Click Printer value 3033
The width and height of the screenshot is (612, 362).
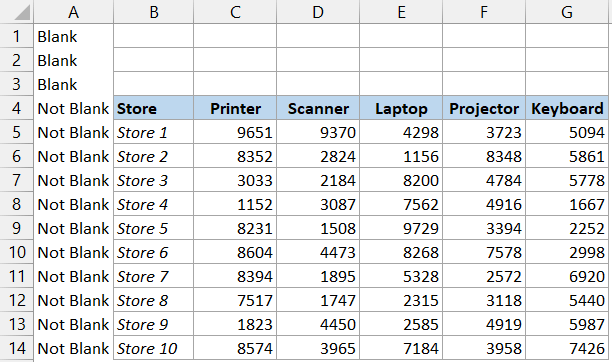click(x=235, y=180)
